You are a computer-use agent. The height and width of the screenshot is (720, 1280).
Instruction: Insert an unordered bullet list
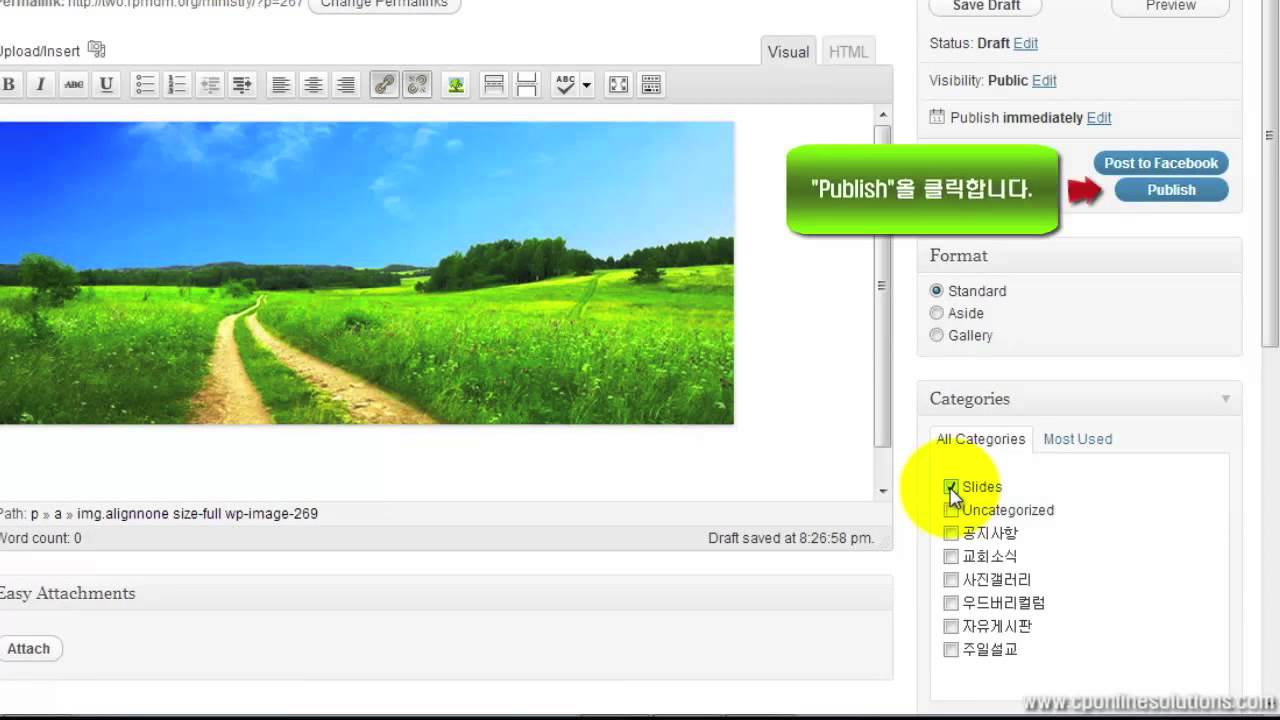tap(145, 85)
